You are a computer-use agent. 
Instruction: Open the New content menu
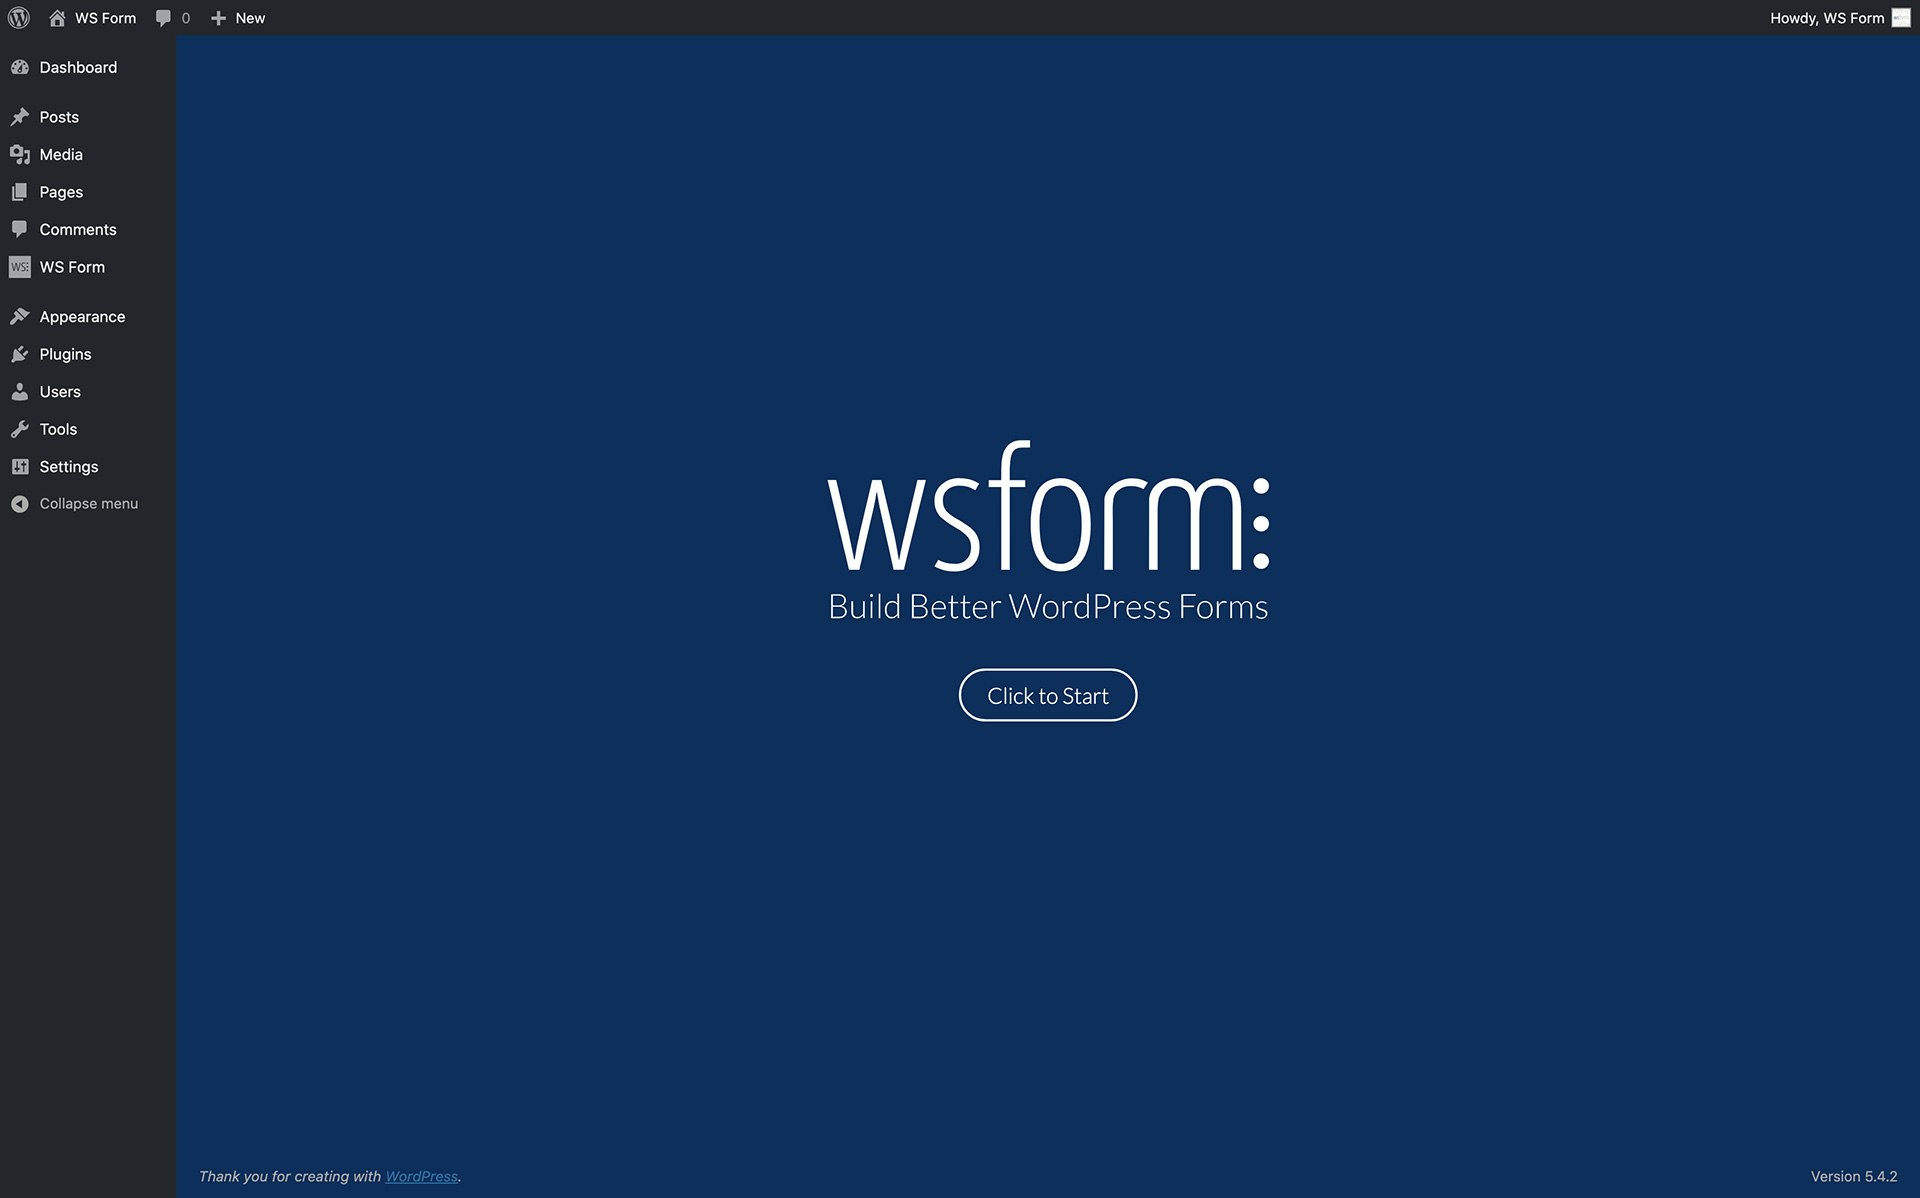click(x=237, y=17)
